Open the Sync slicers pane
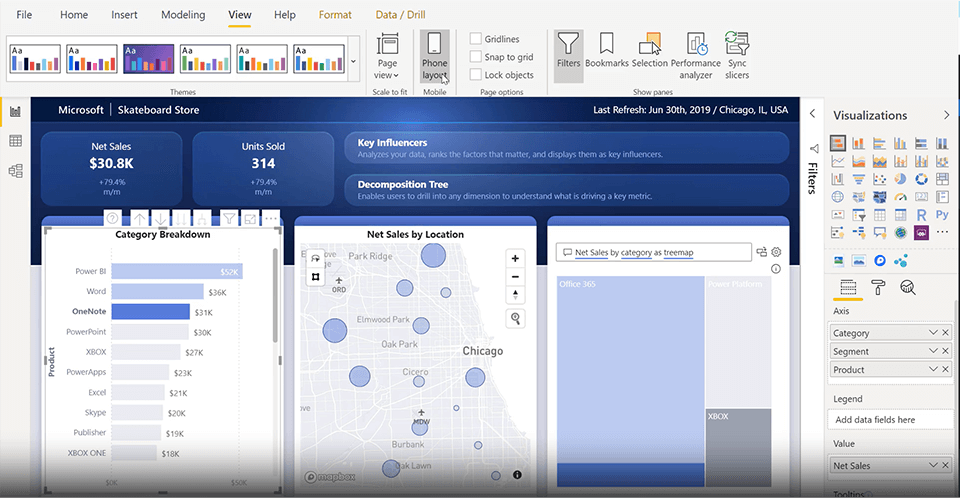960x498 pixels. [x=737, y=55]
